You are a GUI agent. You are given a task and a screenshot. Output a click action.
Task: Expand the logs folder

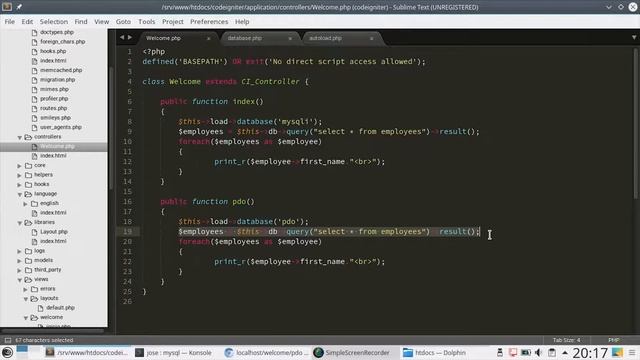click(20, 251)
